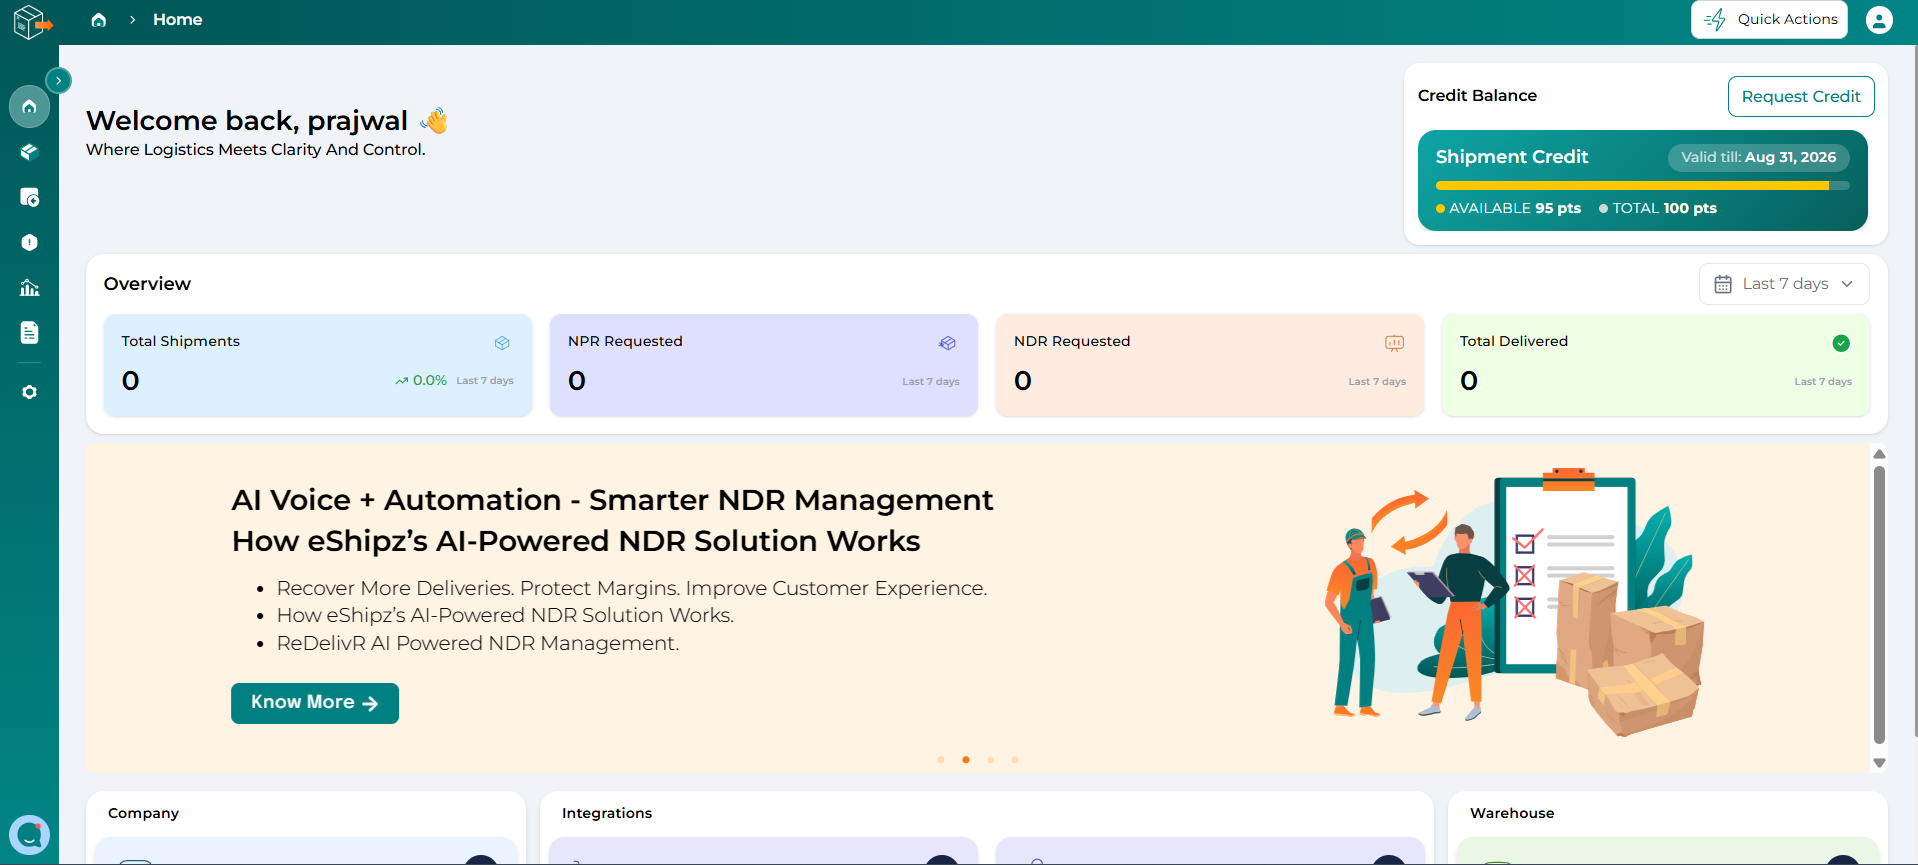
Task: Click the Integrations section heading
Action: coord(606,813)
